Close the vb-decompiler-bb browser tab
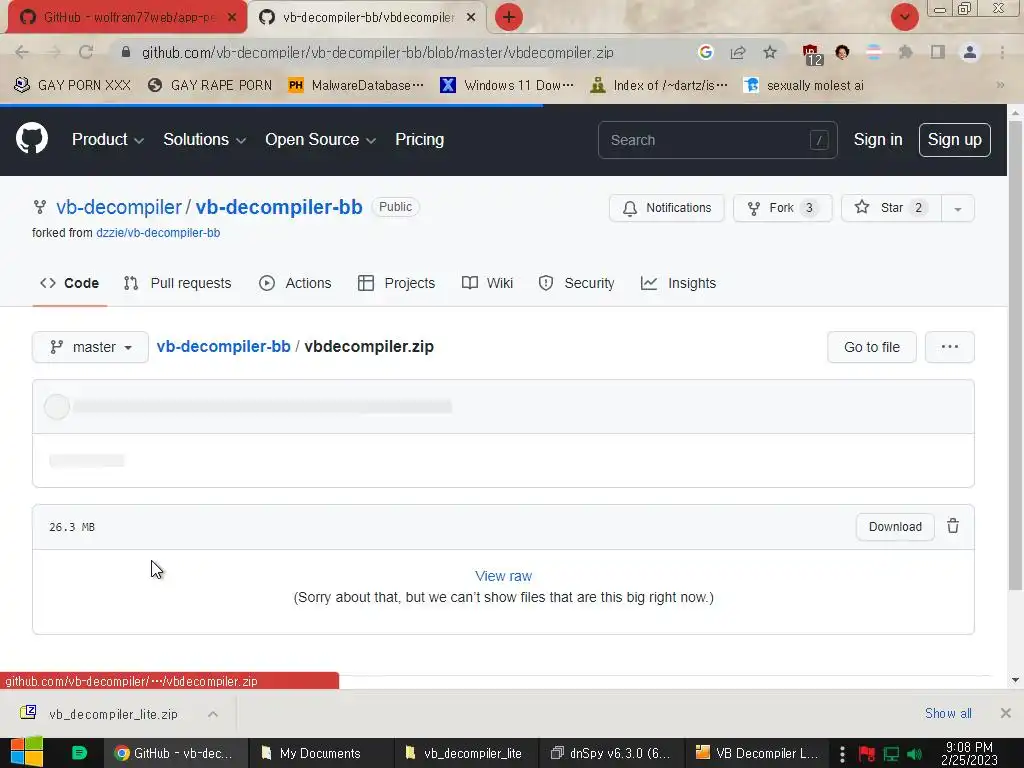This screenshot has height=768, width=1024. pyautogui.click(x=471, y=17)
